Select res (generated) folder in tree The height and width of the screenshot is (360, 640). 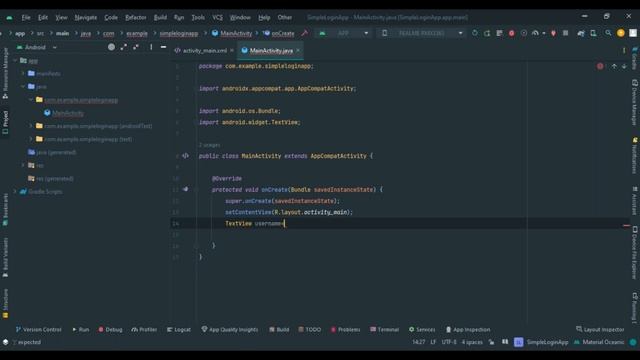coord(51,178)
